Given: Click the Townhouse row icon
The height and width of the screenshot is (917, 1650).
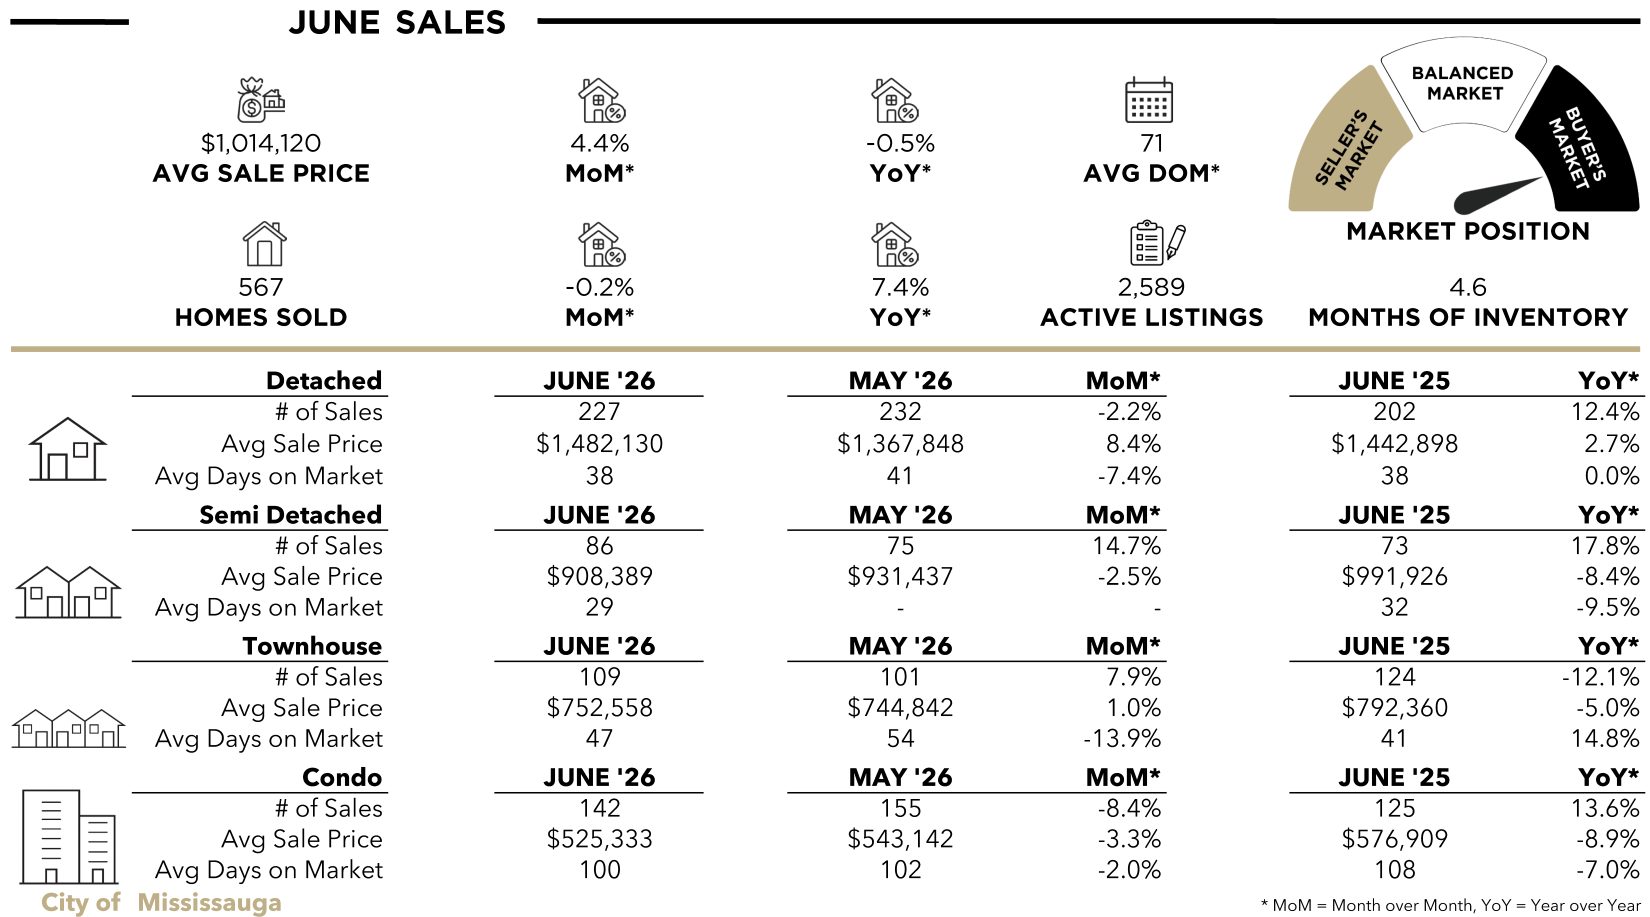Looking at the screenshot, I should (69, 729).
